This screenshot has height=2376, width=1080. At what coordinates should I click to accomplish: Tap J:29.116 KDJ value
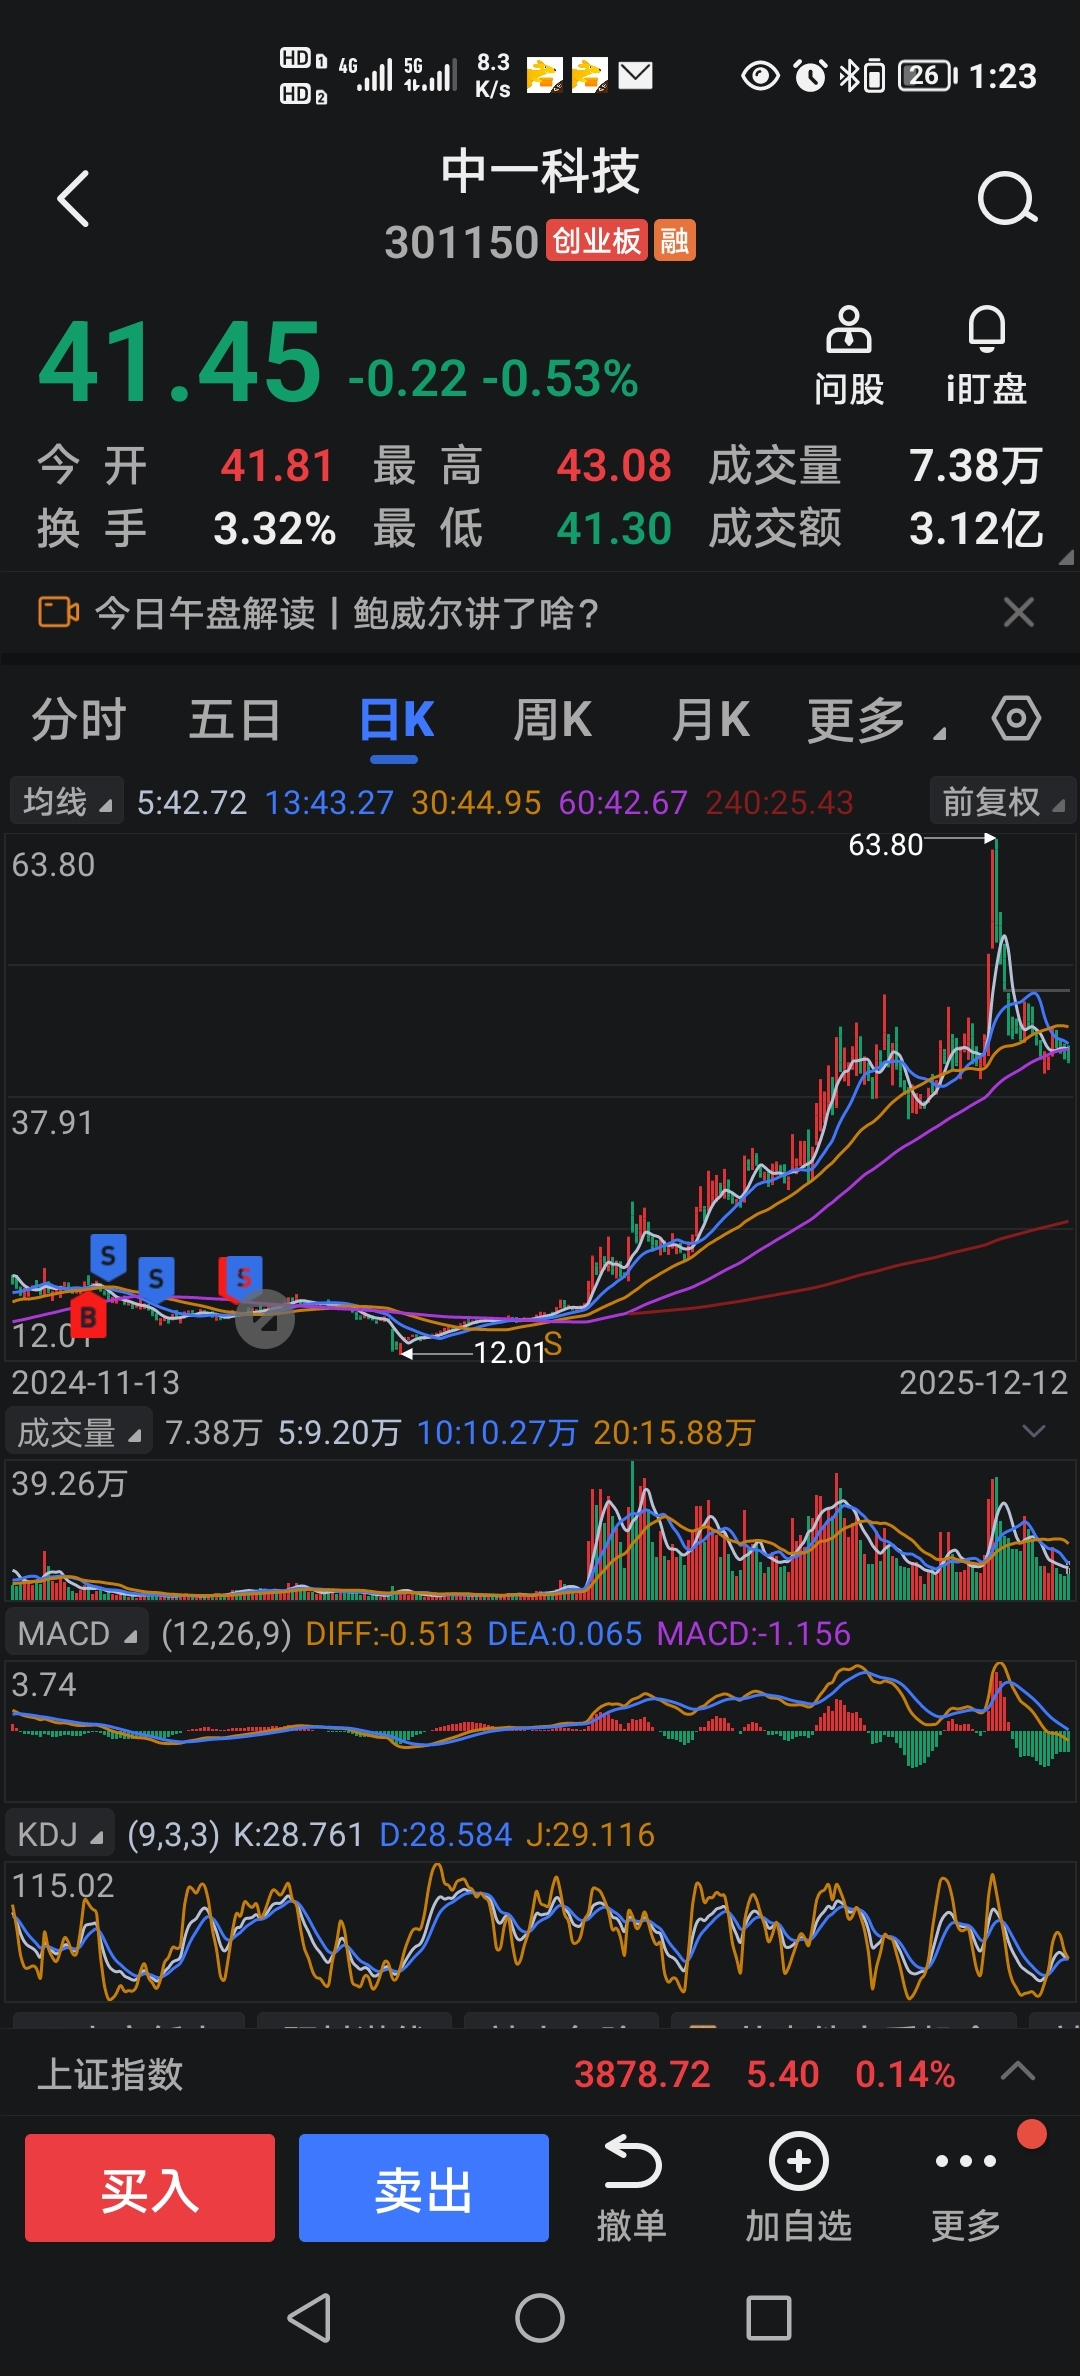590,1835
